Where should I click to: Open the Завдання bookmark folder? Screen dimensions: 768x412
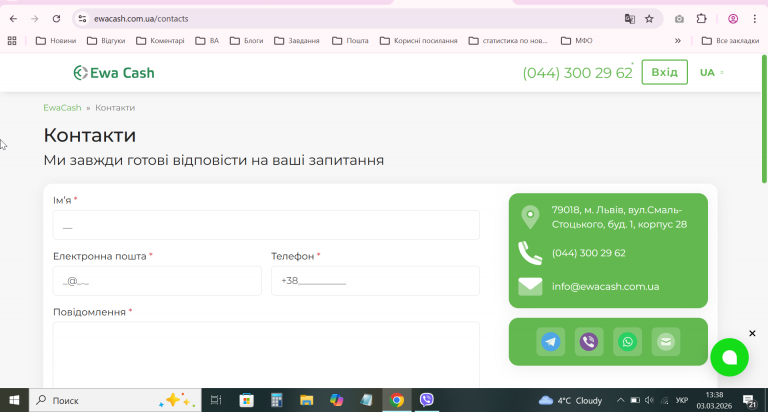[x=297, y=41]
